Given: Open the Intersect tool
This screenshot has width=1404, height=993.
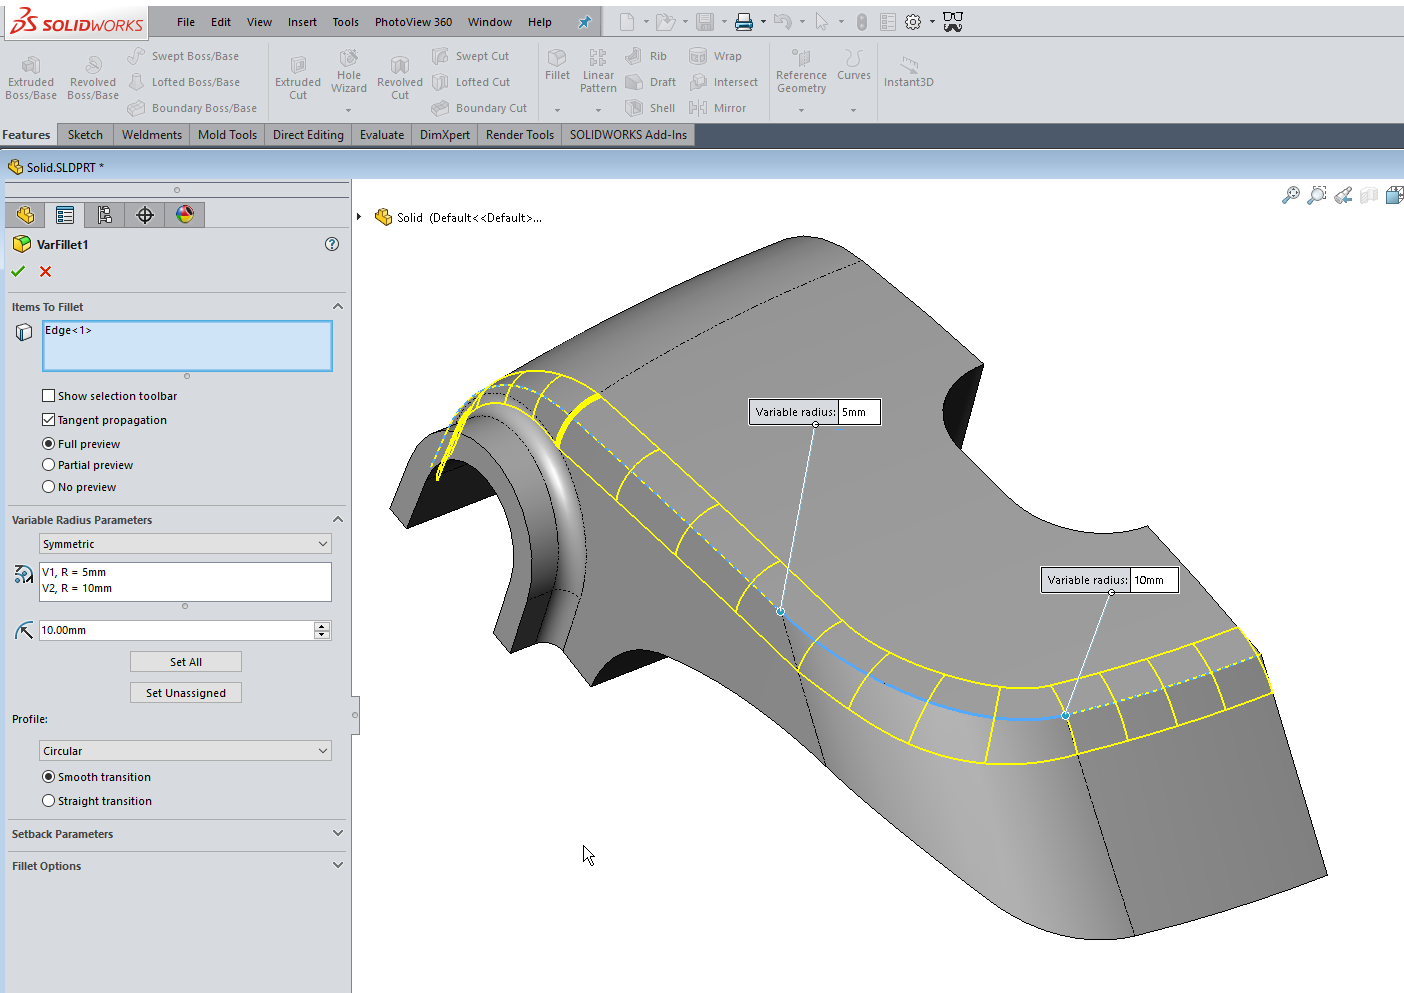Looking at the screenshot, I should point(723,82).
